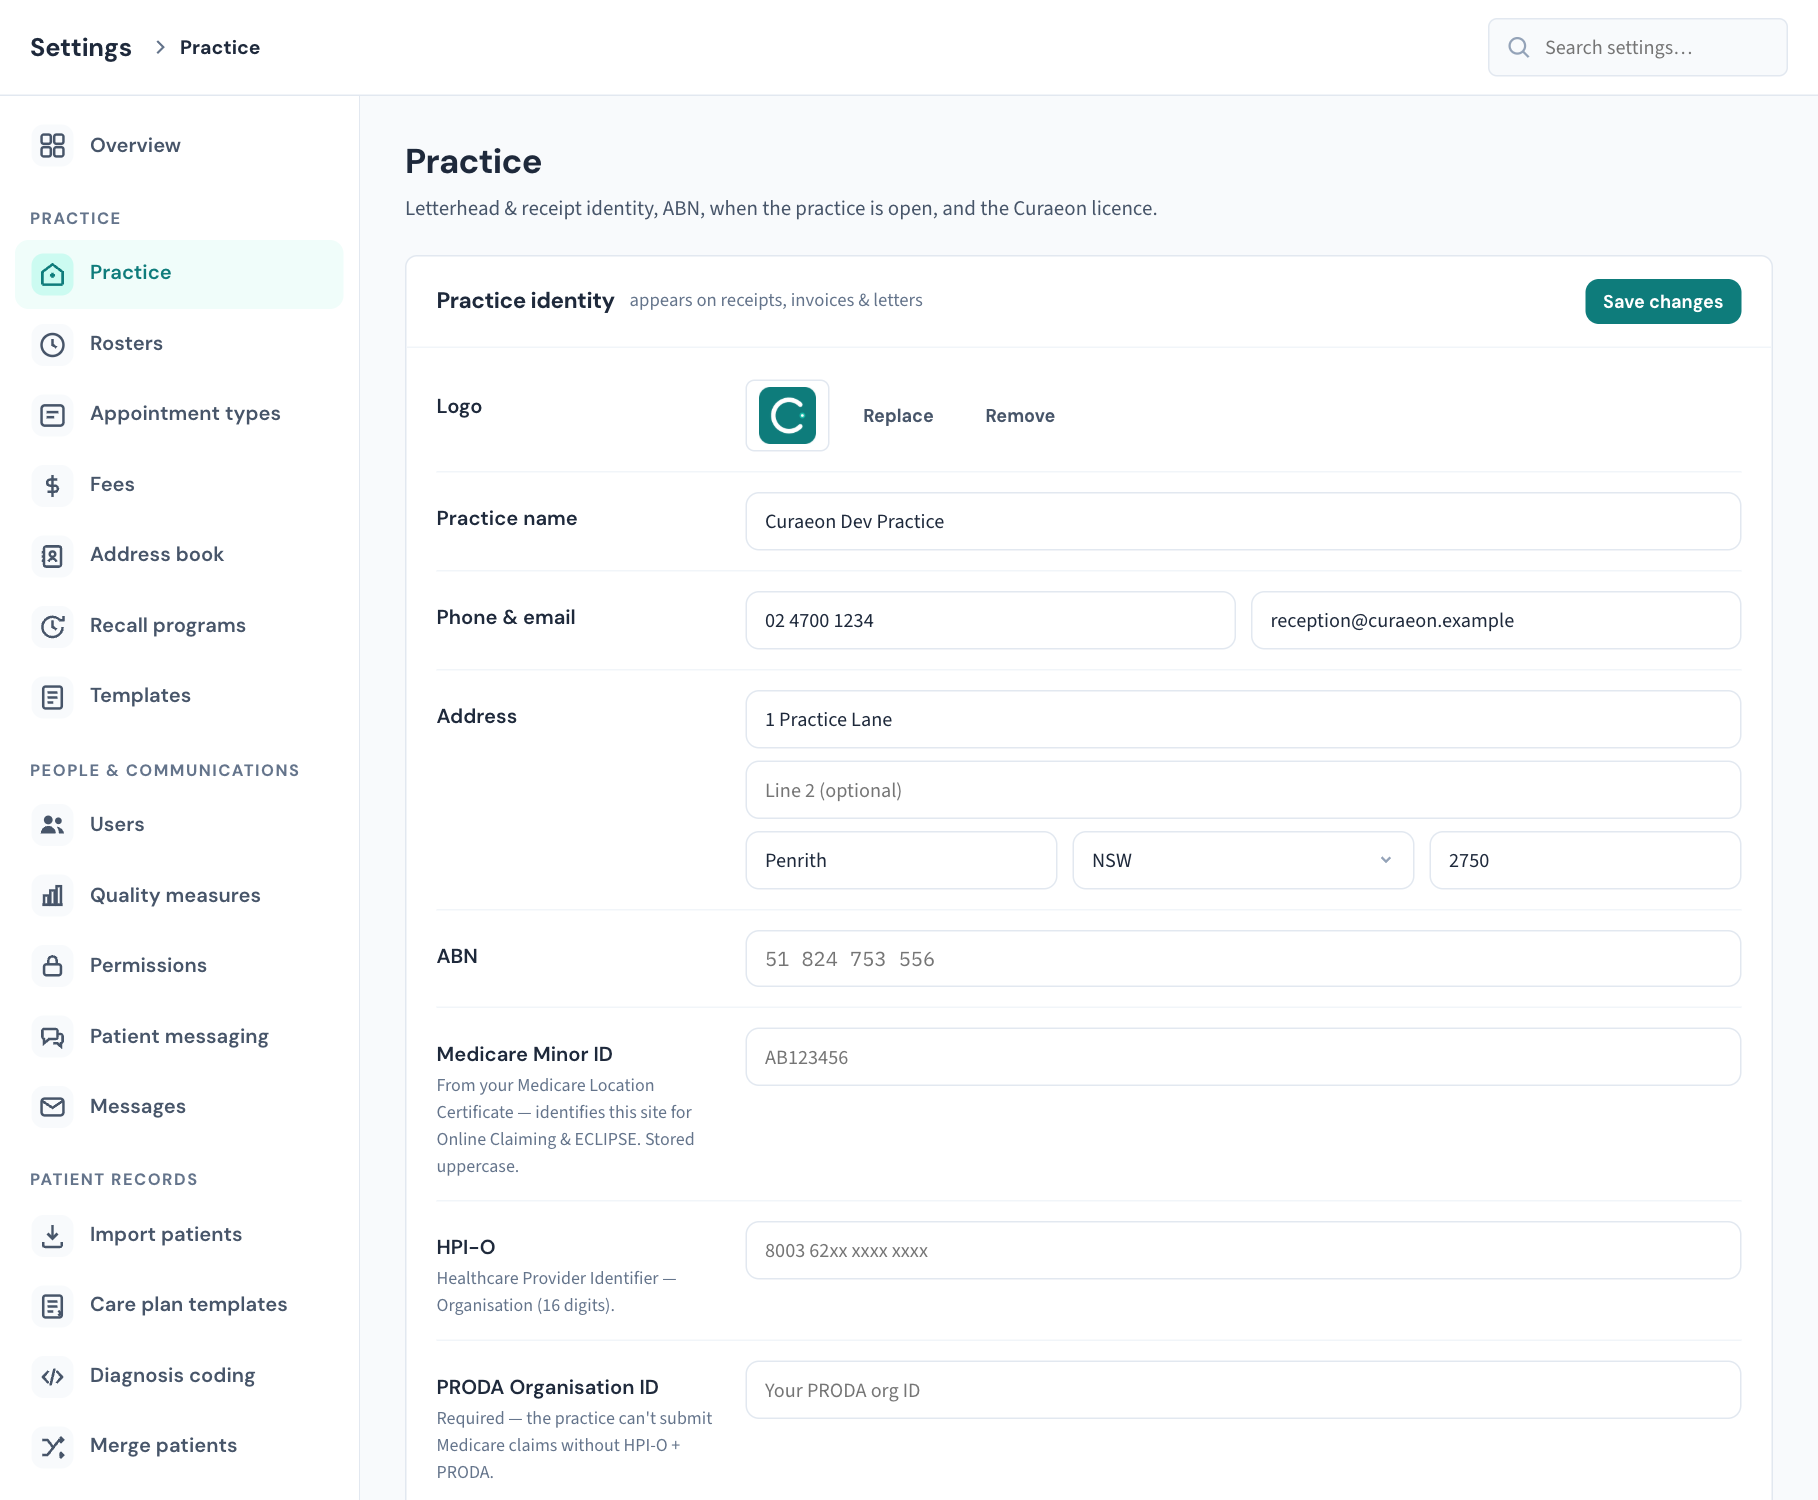
Task: Click the PRODA Organisation ID field
Action: [1243, 1390]
